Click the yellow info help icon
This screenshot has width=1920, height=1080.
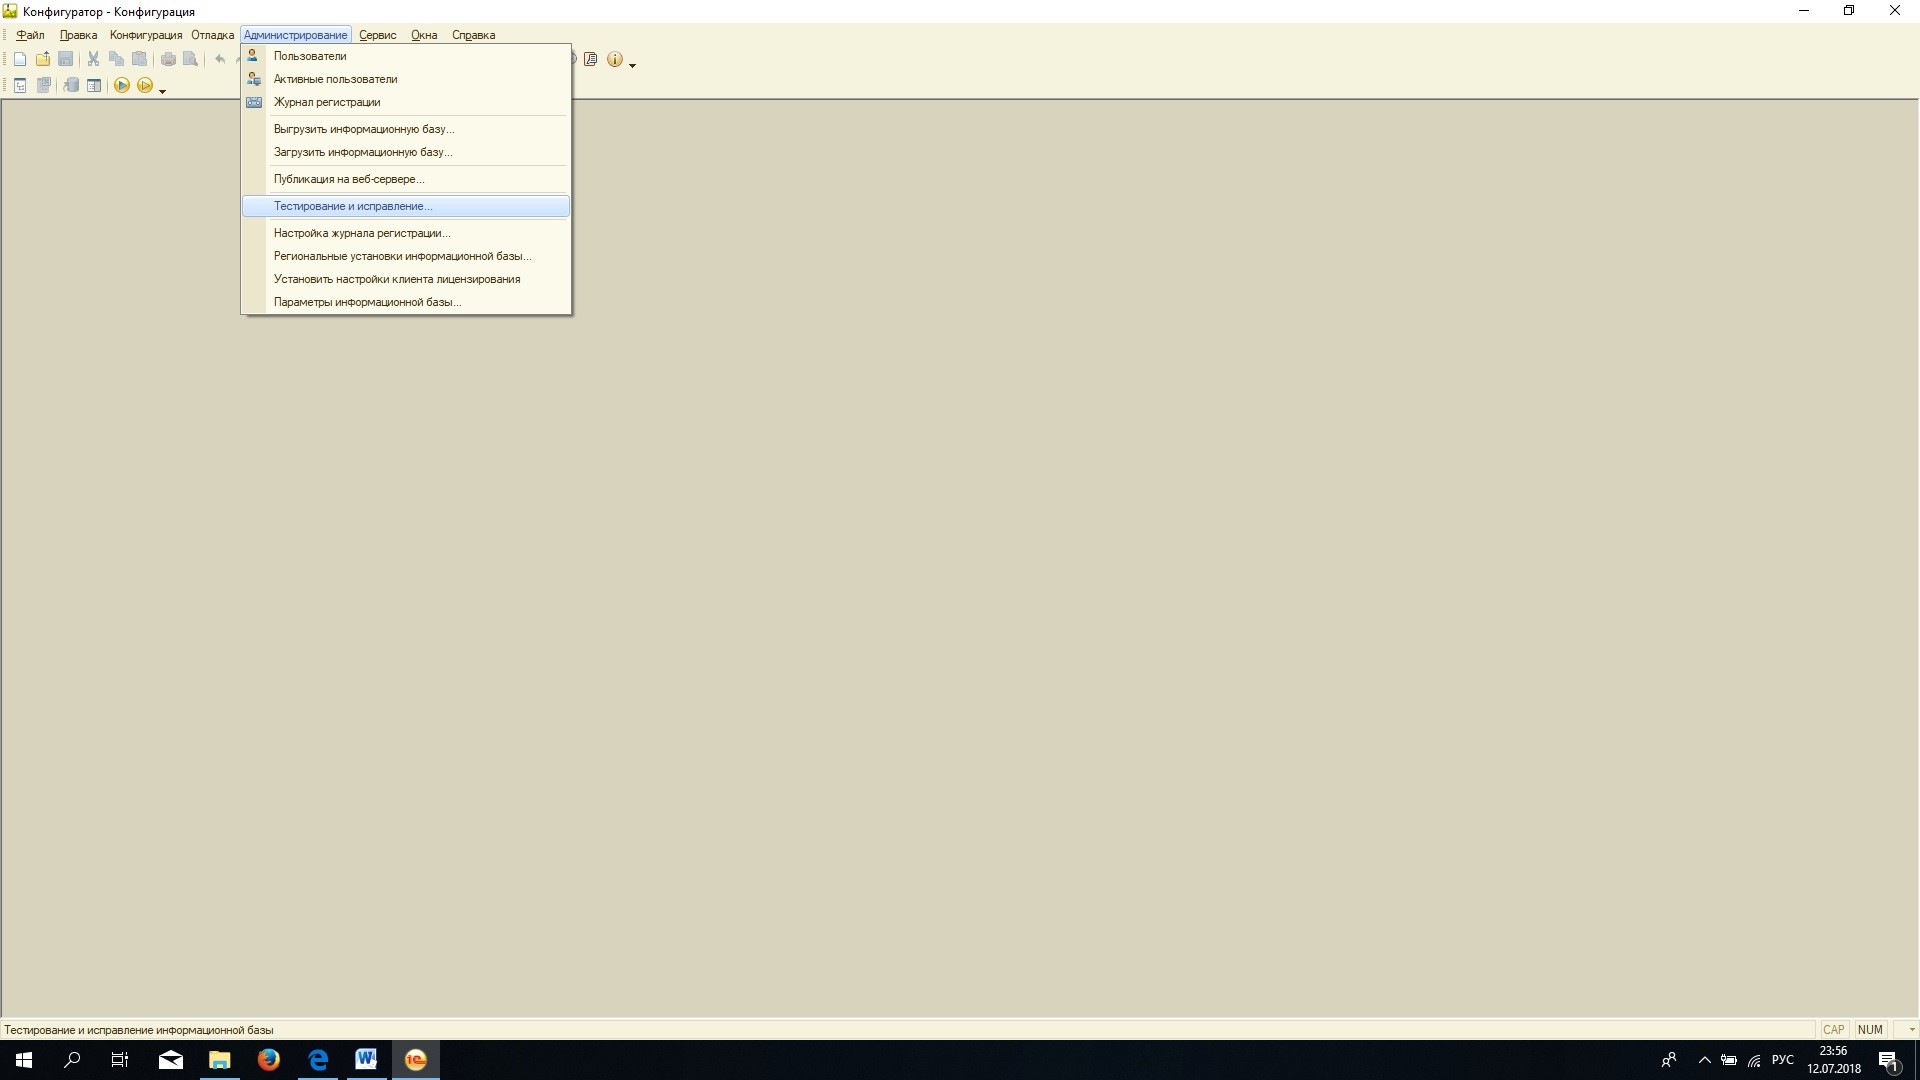[615, 59]
